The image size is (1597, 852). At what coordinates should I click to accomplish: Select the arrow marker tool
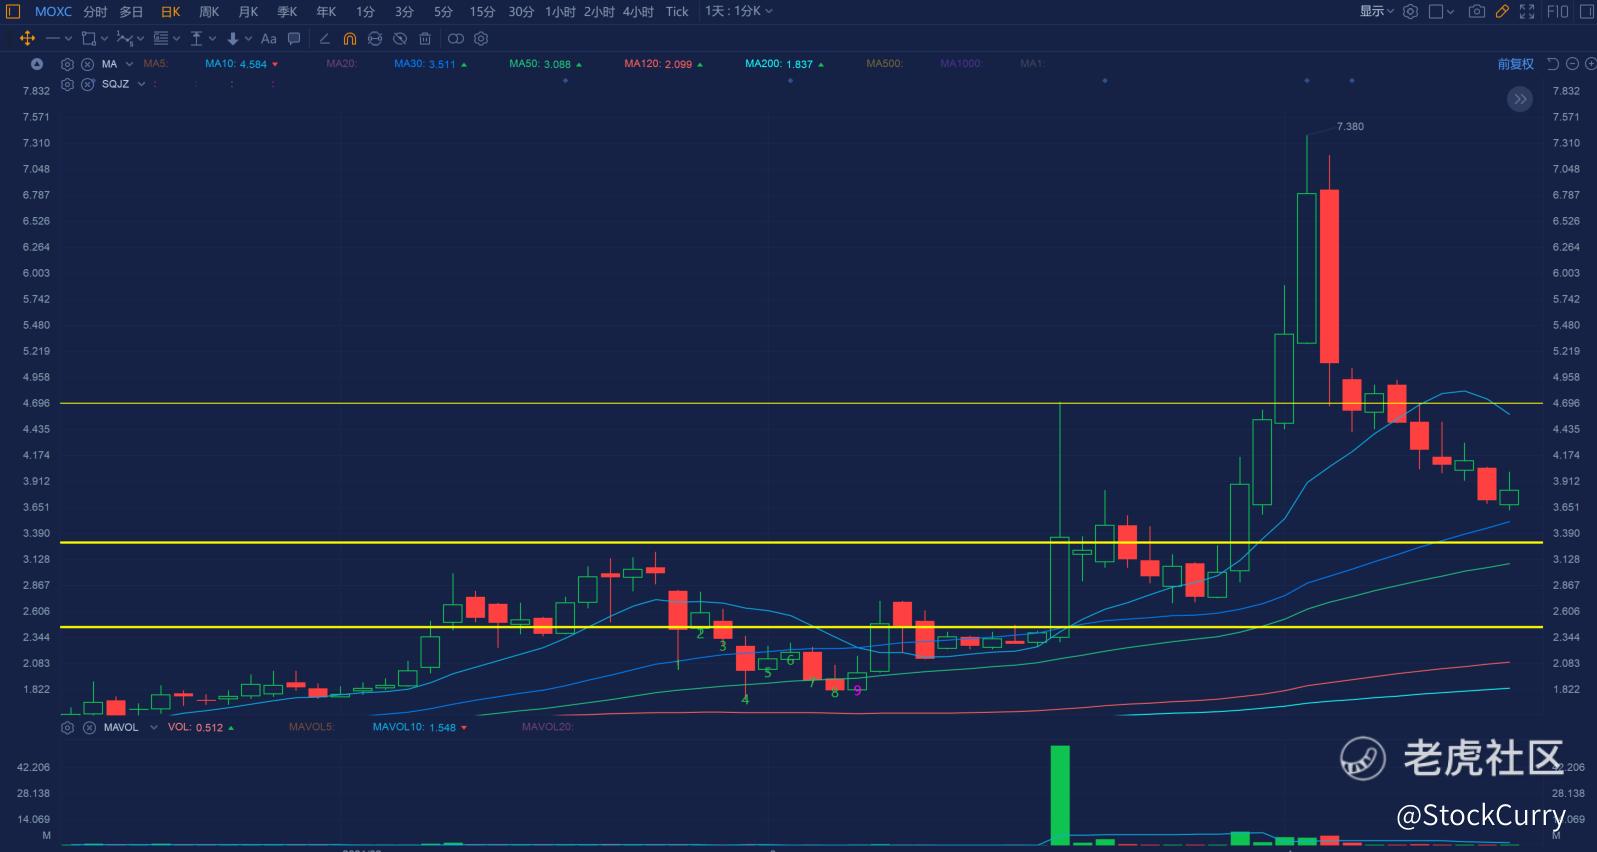click(x=232, y=39)
